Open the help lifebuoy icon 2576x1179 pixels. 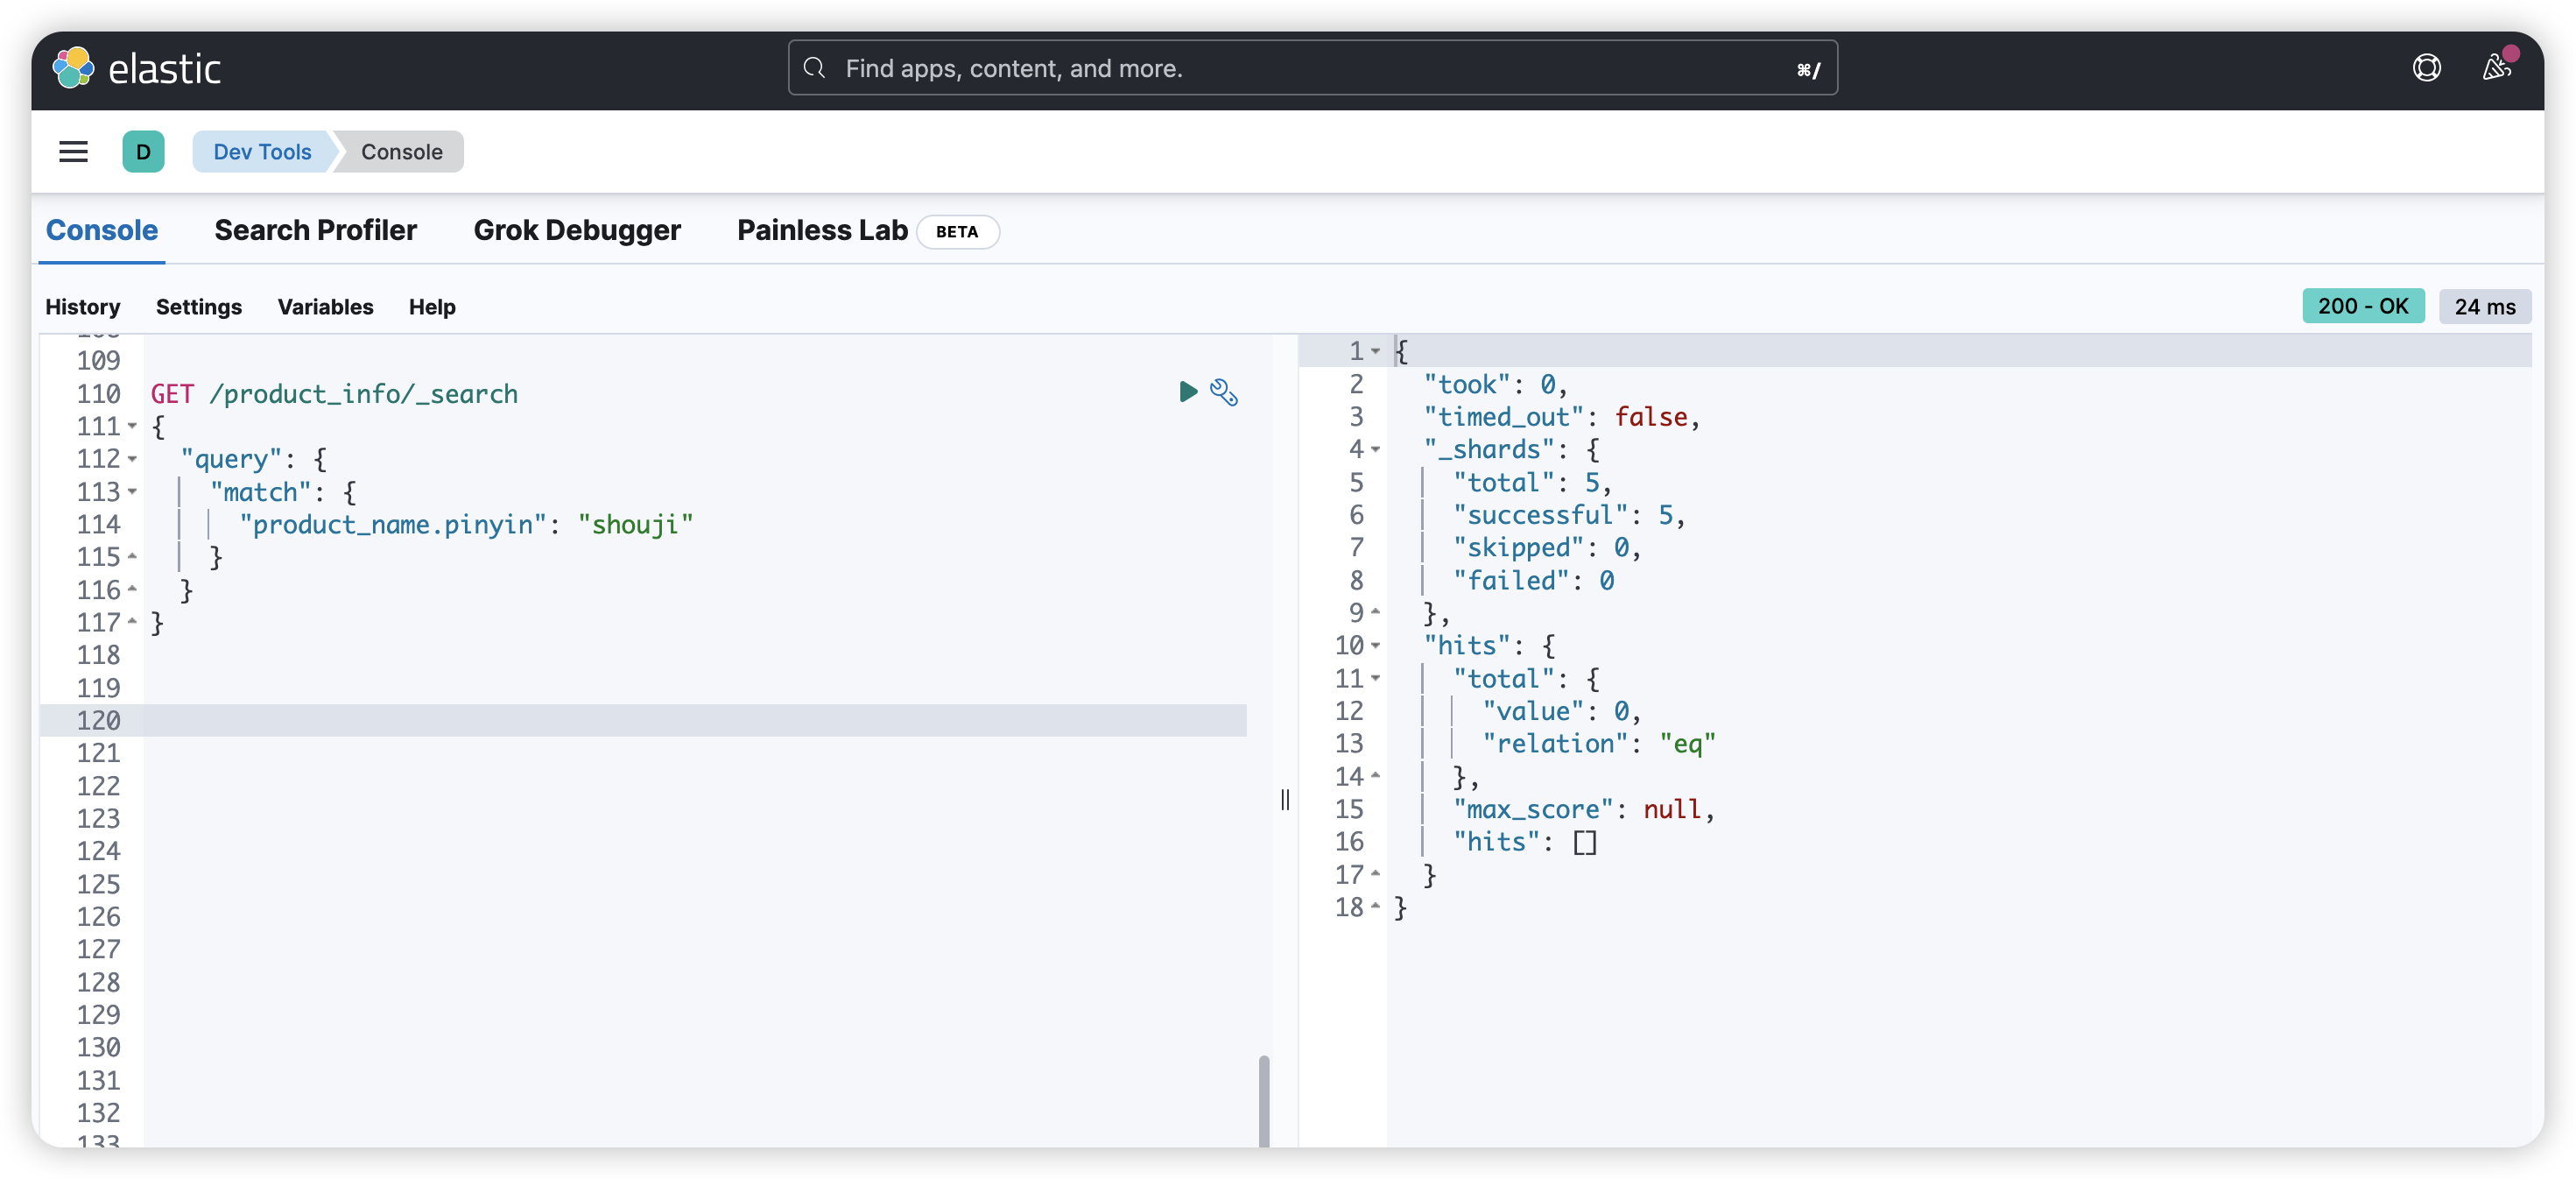click(2426, 68)
